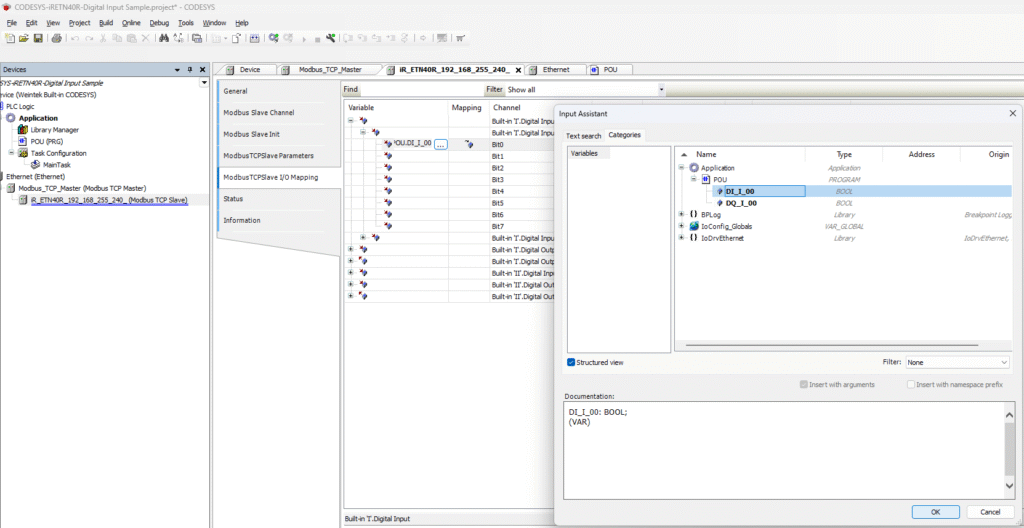Open the Filter dropdown set to None
The height and width of the screenshot is (528, 1024).
[957, 362]
